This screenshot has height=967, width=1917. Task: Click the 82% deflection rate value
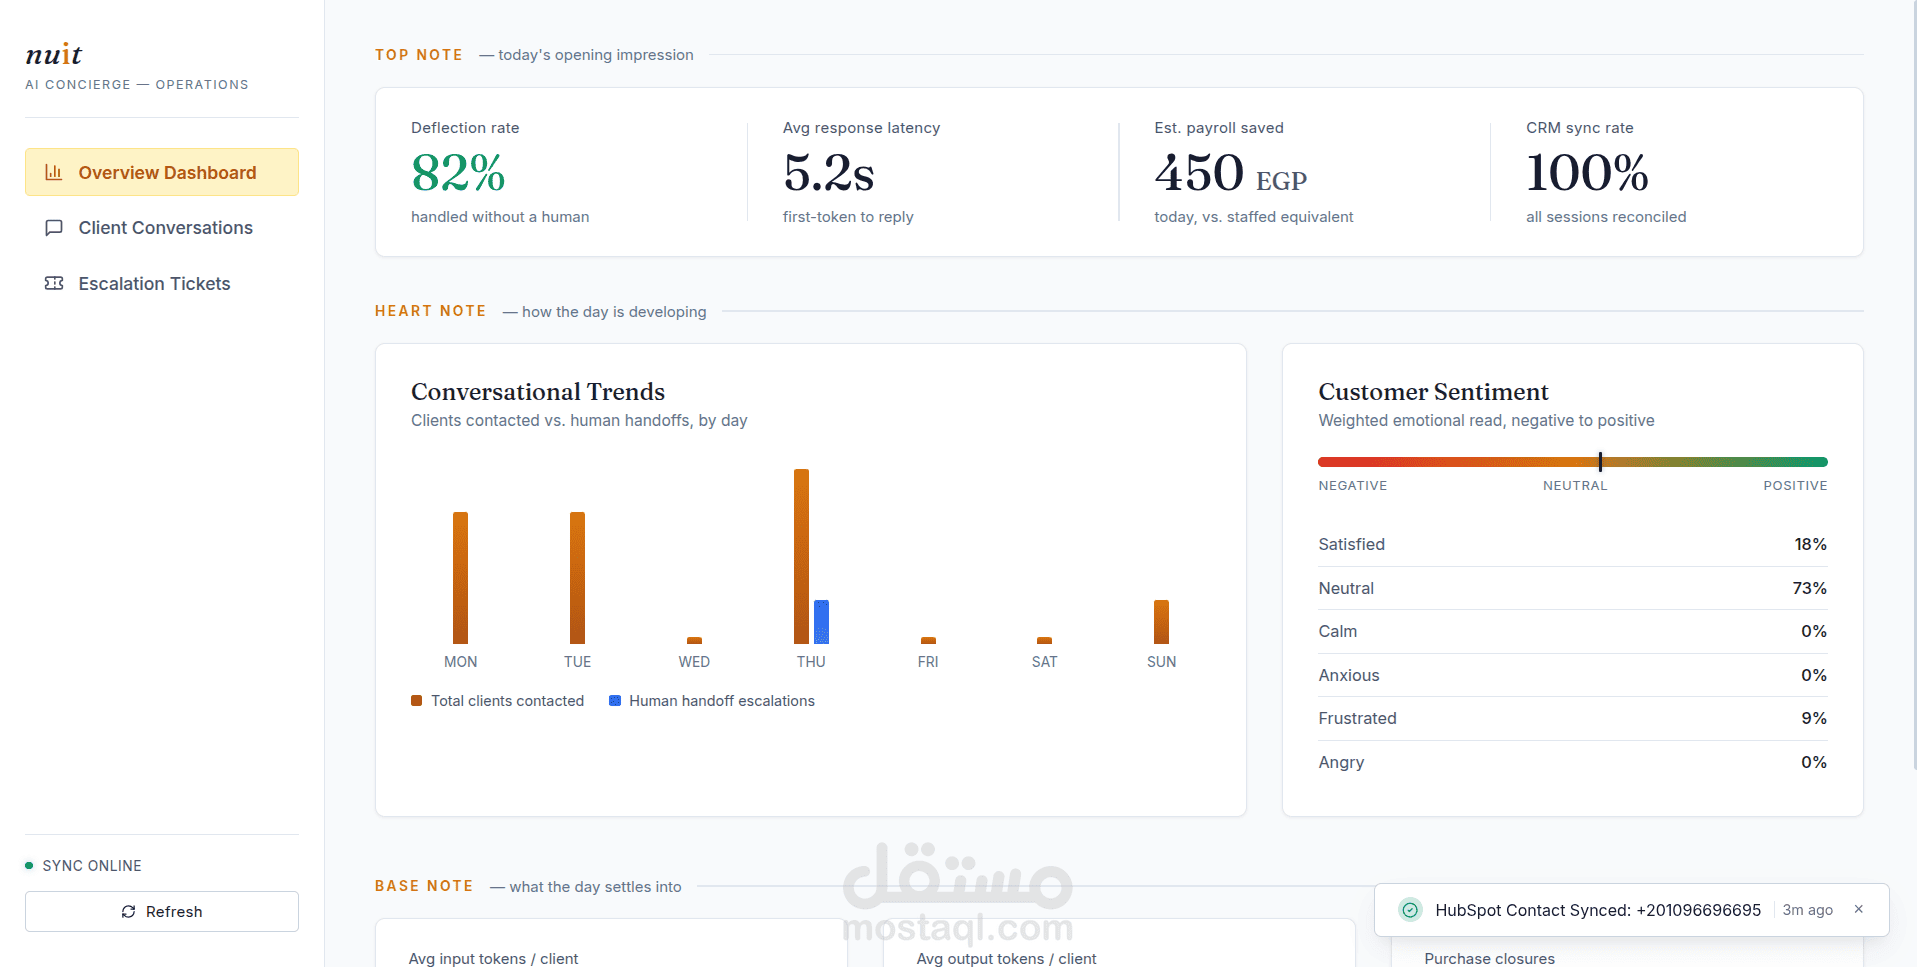(x=458, y=173)
